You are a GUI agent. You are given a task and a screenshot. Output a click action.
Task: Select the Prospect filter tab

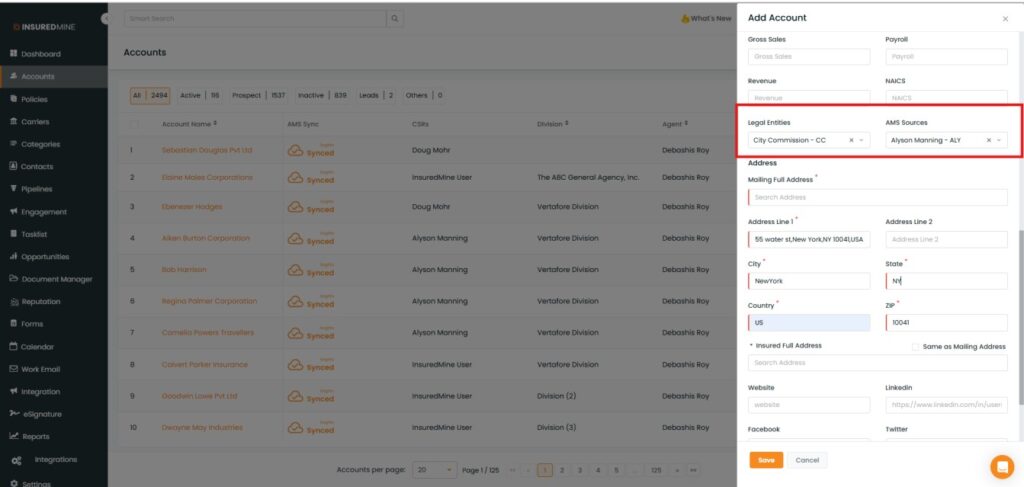(x=246, y=96)
